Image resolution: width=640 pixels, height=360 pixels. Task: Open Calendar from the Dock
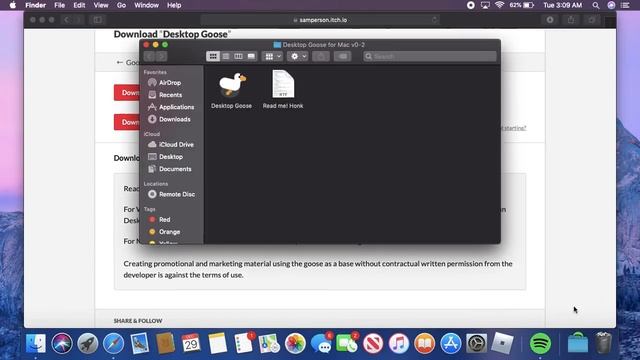click(191, 343)
